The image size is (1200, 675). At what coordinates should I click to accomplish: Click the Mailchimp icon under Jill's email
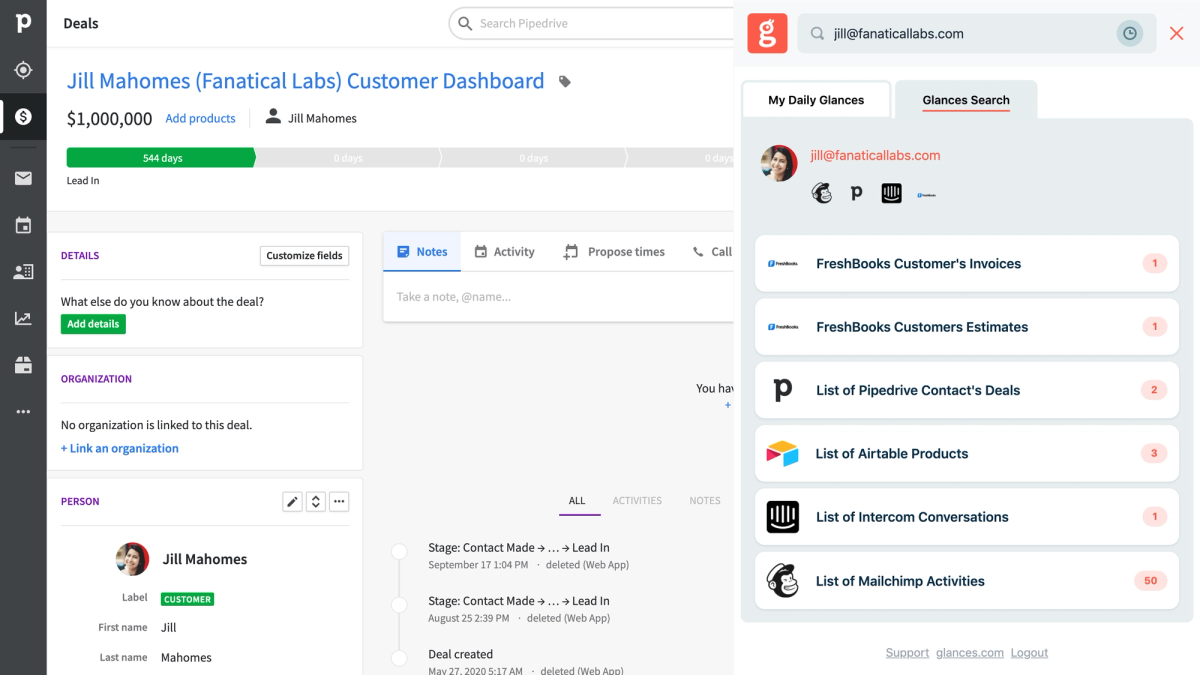[822, 193]
